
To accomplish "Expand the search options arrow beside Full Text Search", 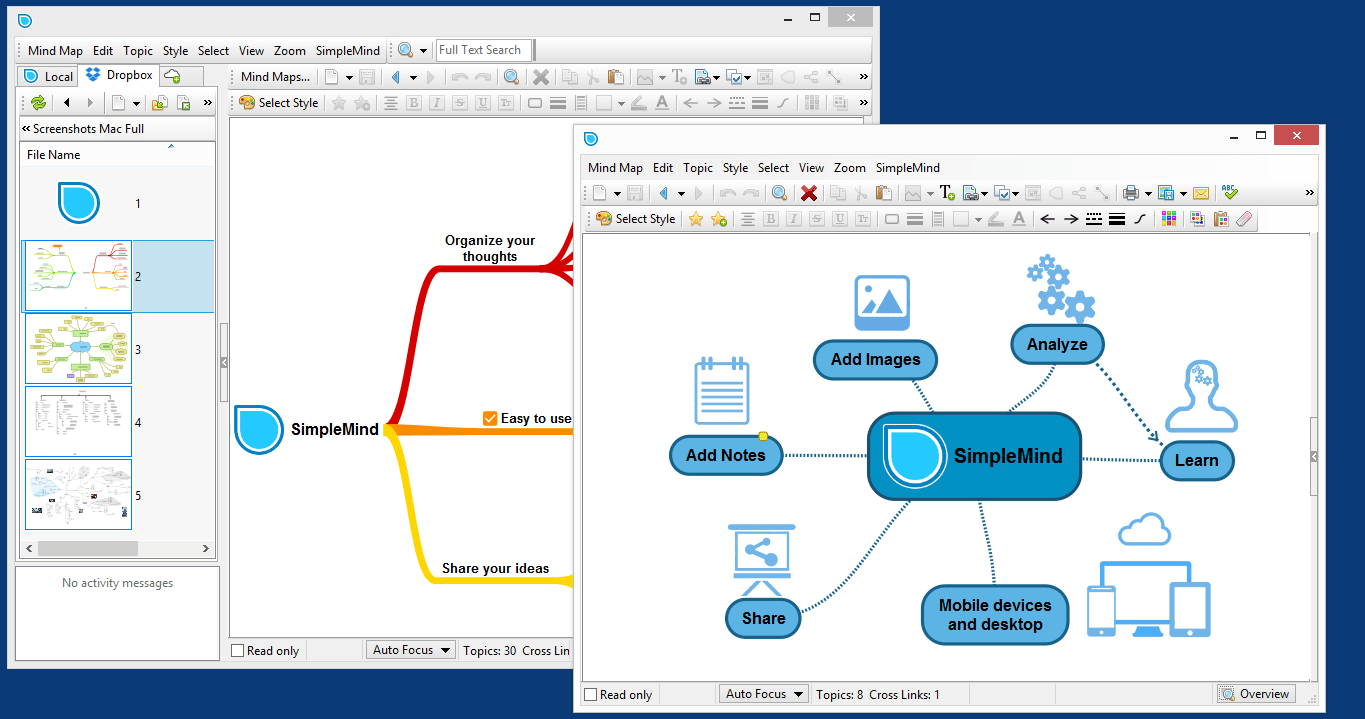I will click(x=423, y=50).
